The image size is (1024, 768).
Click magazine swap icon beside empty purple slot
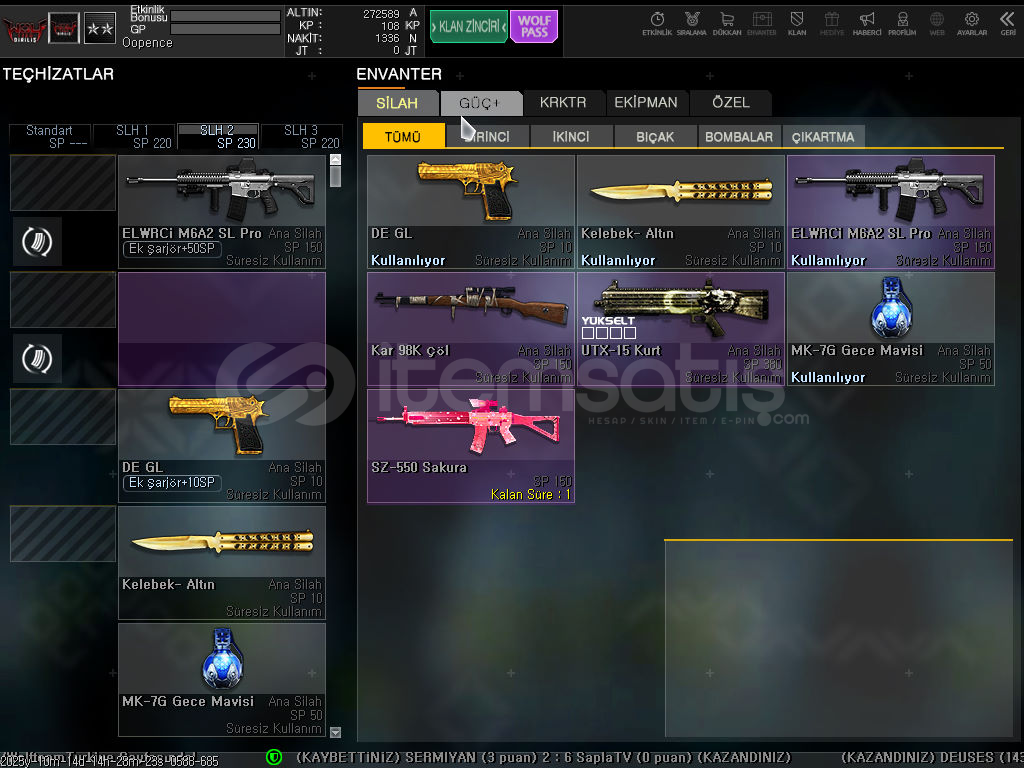(37, 358)
